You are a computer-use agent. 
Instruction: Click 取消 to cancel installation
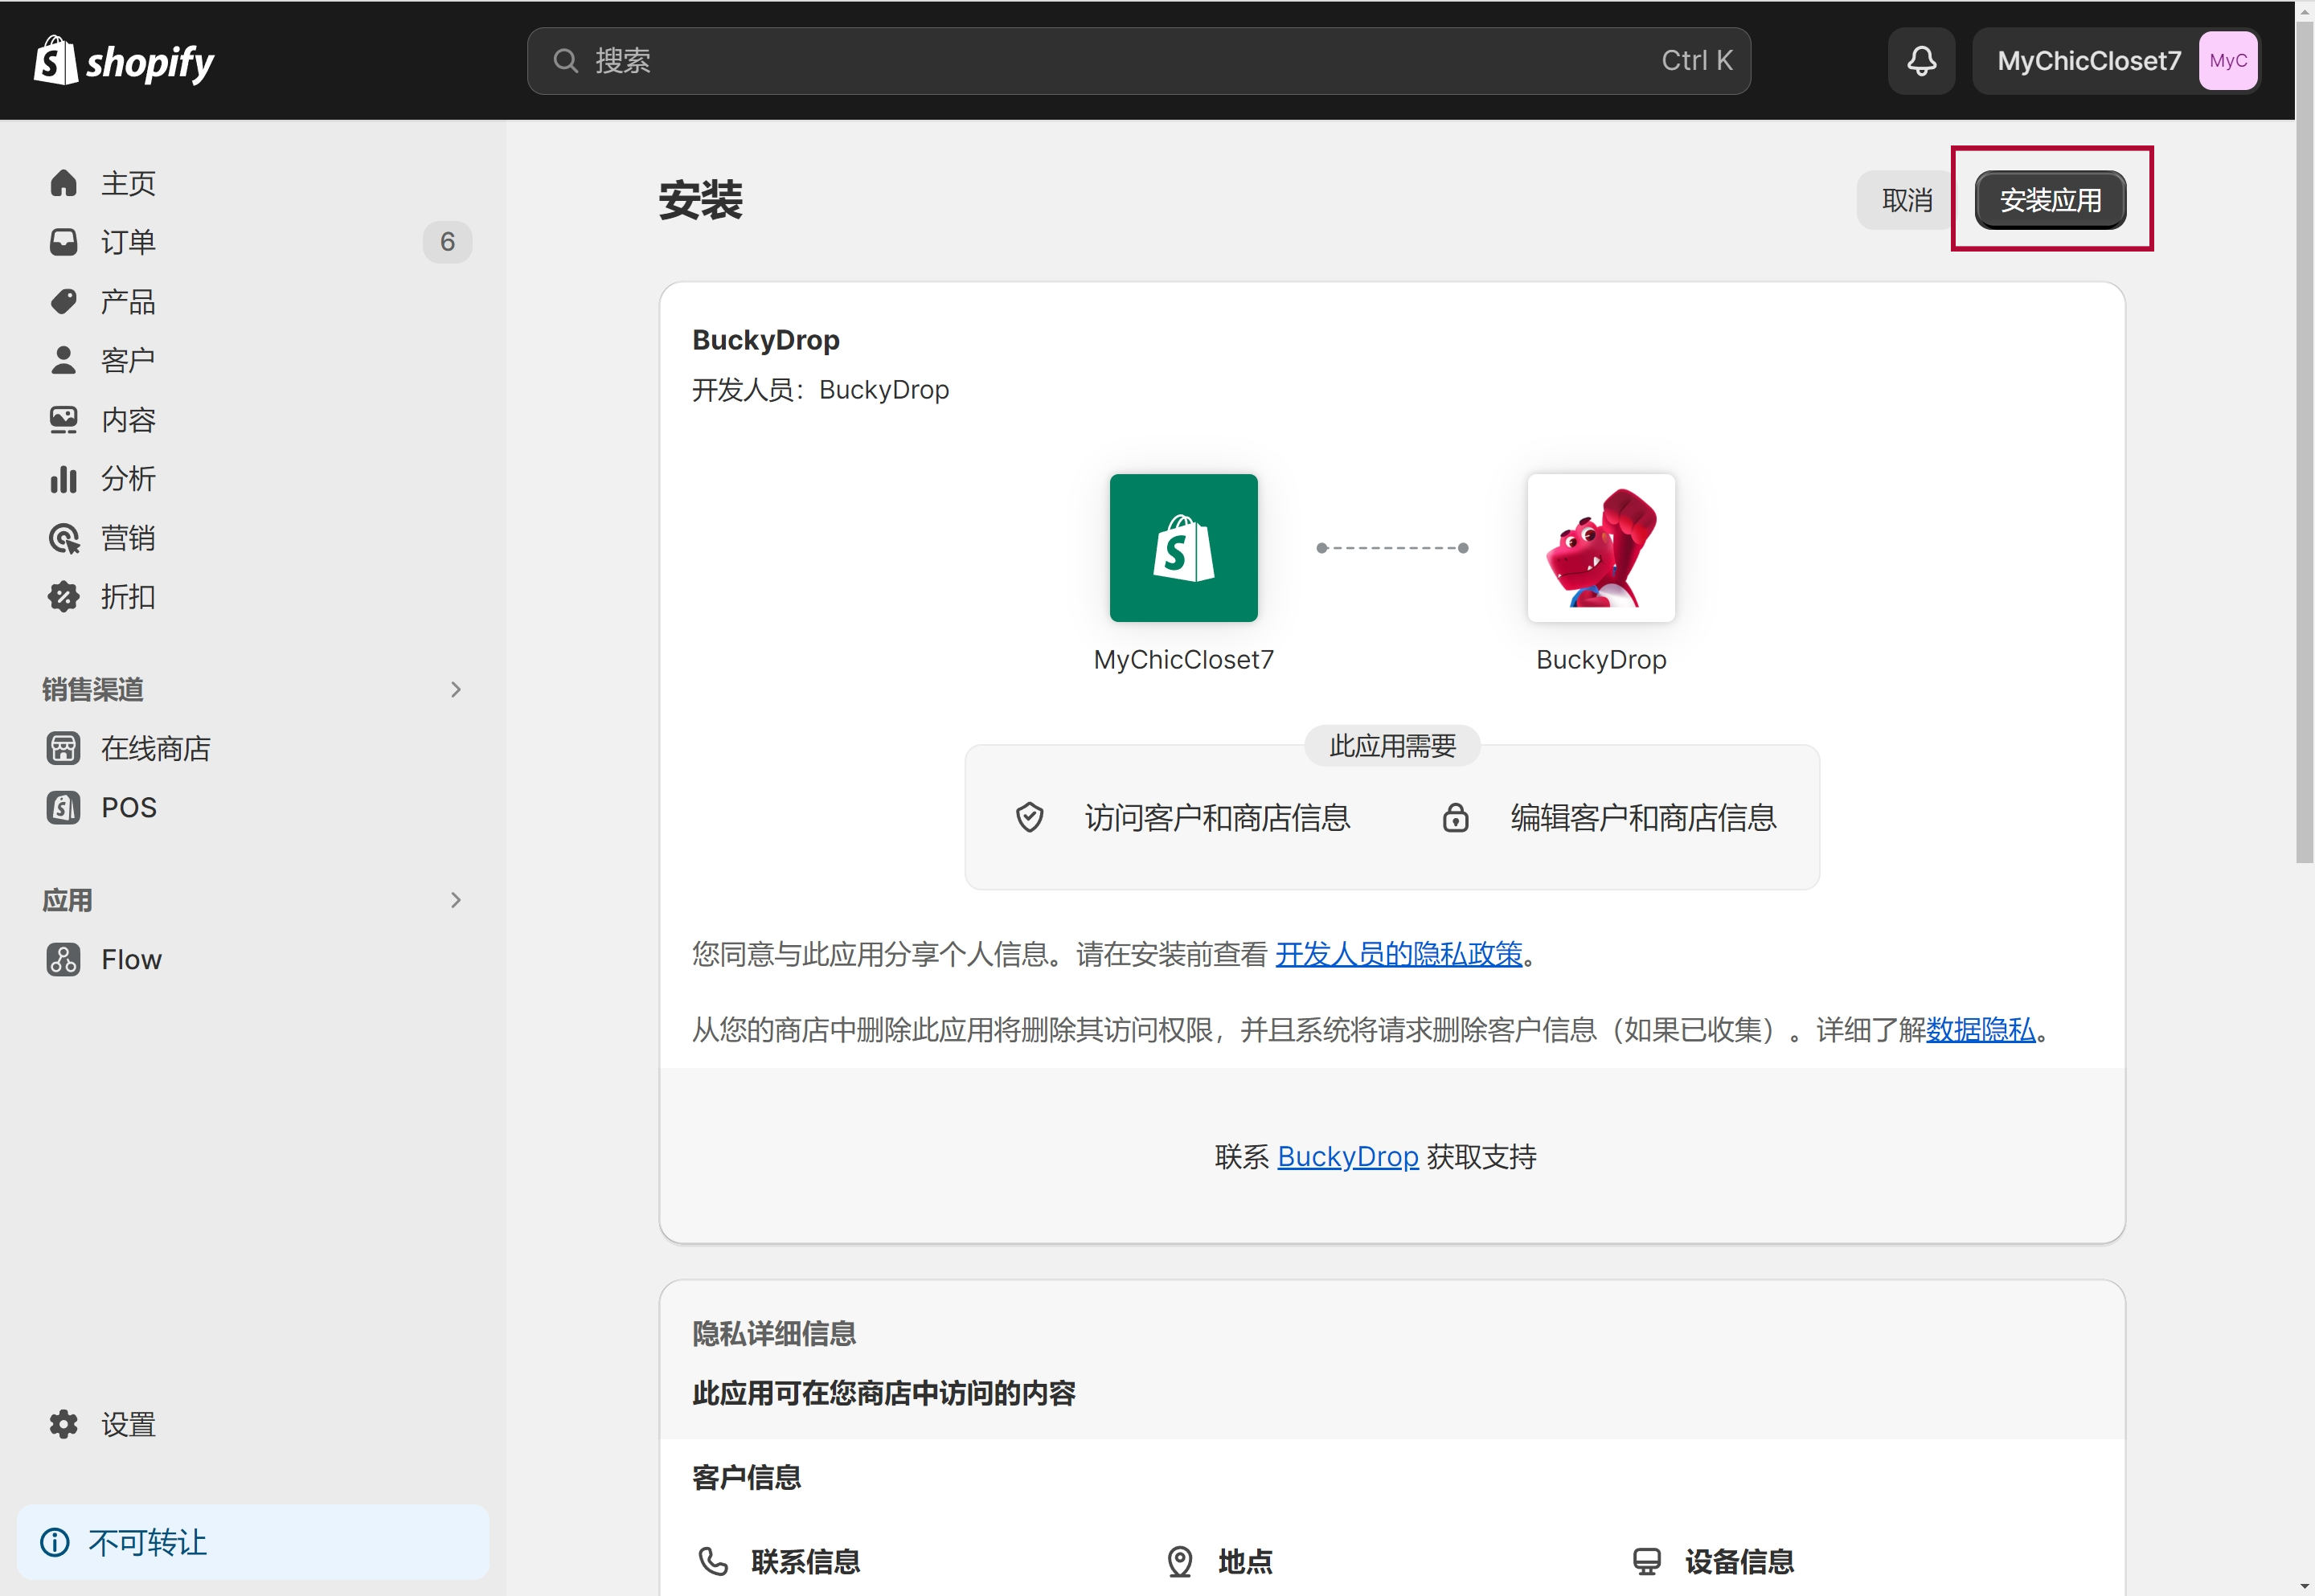[x=1906, y=200]
